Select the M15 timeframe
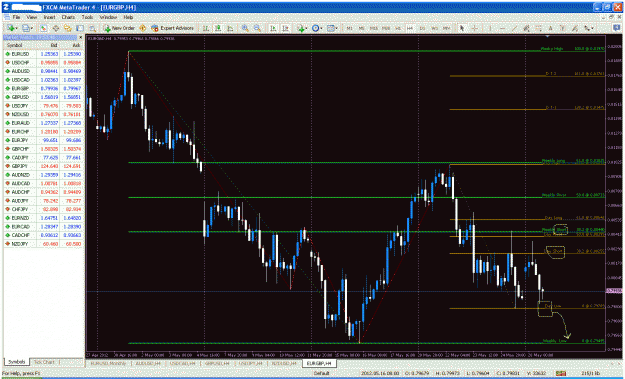The height and width of the screenshot is (379, 625). point(374,28)
